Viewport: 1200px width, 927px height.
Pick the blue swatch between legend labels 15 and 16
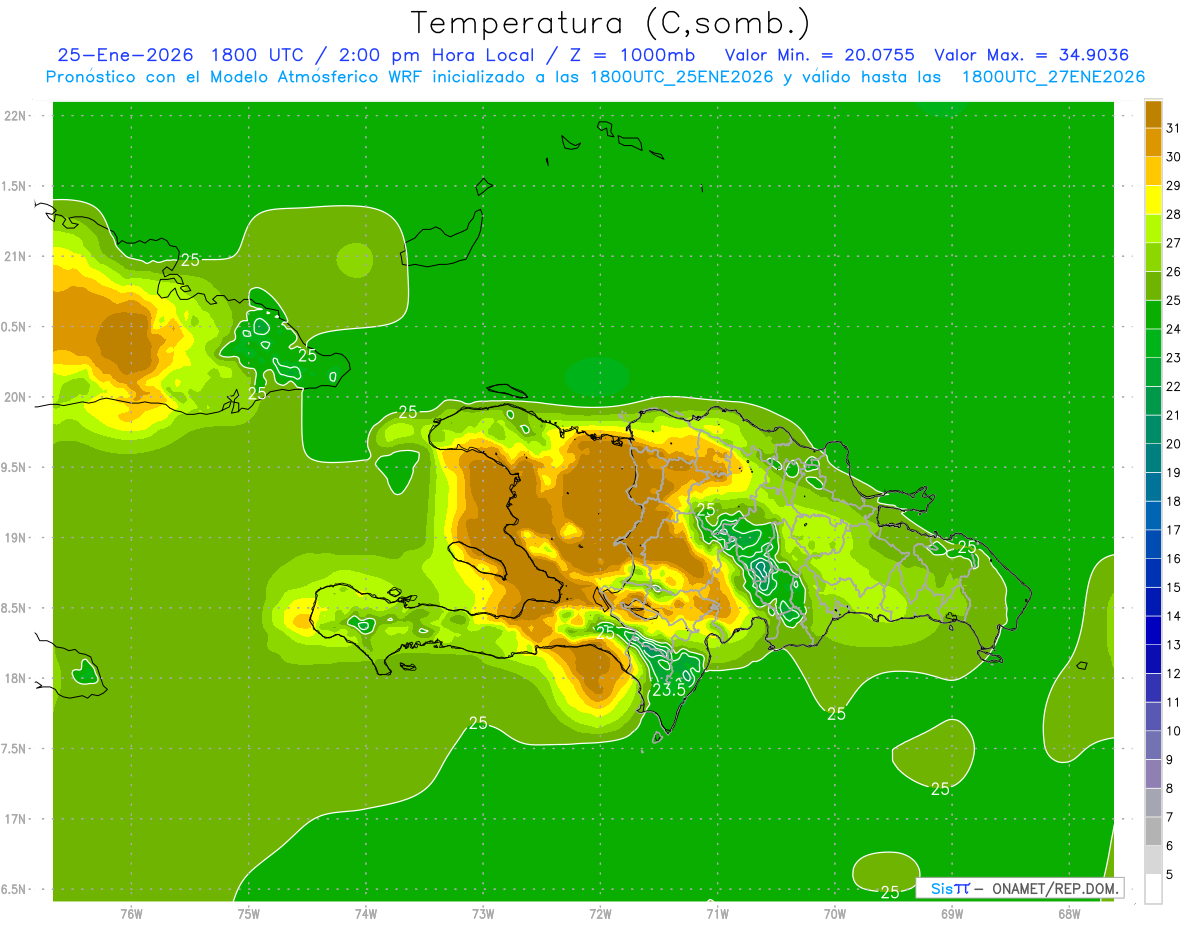click(1153, 573)
